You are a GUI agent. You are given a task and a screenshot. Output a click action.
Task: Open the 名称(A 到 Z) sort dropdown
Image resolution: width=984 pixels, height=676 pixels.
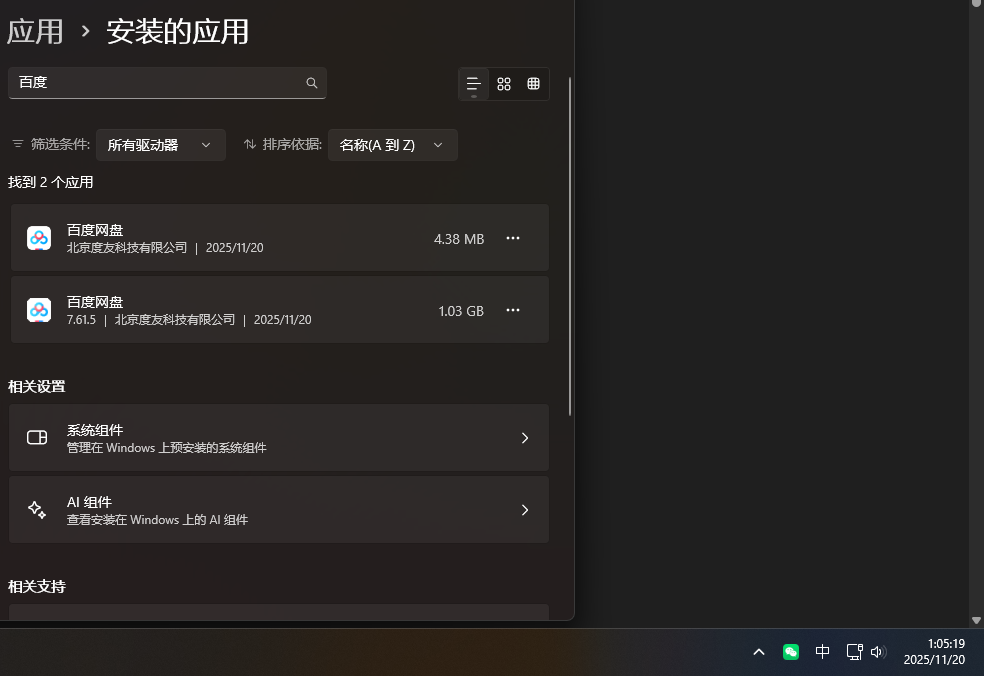pyautogui.click(x=392, y=145)
